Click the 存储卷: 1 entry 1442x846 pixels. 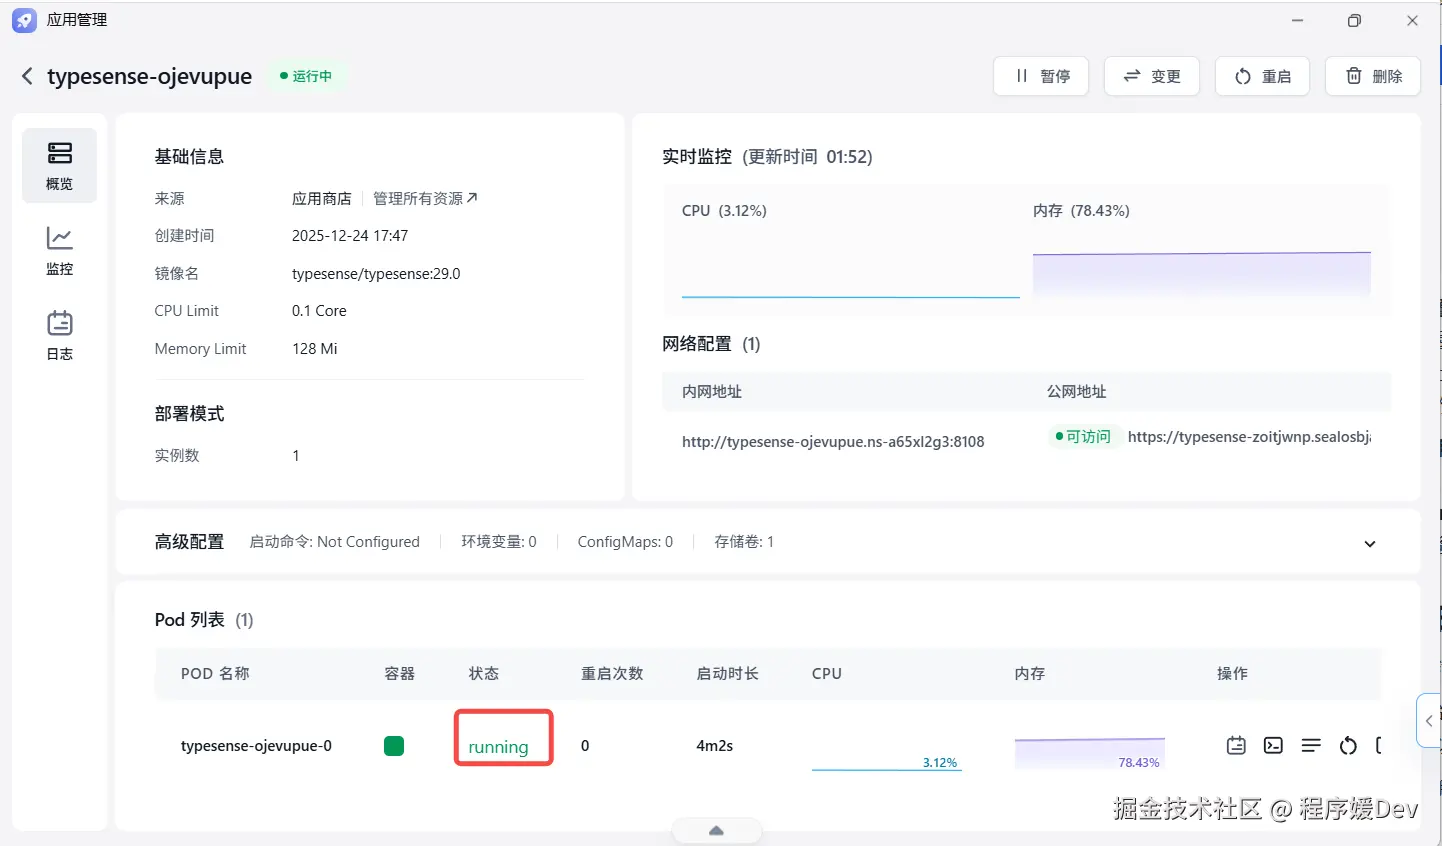click(744, 542)
